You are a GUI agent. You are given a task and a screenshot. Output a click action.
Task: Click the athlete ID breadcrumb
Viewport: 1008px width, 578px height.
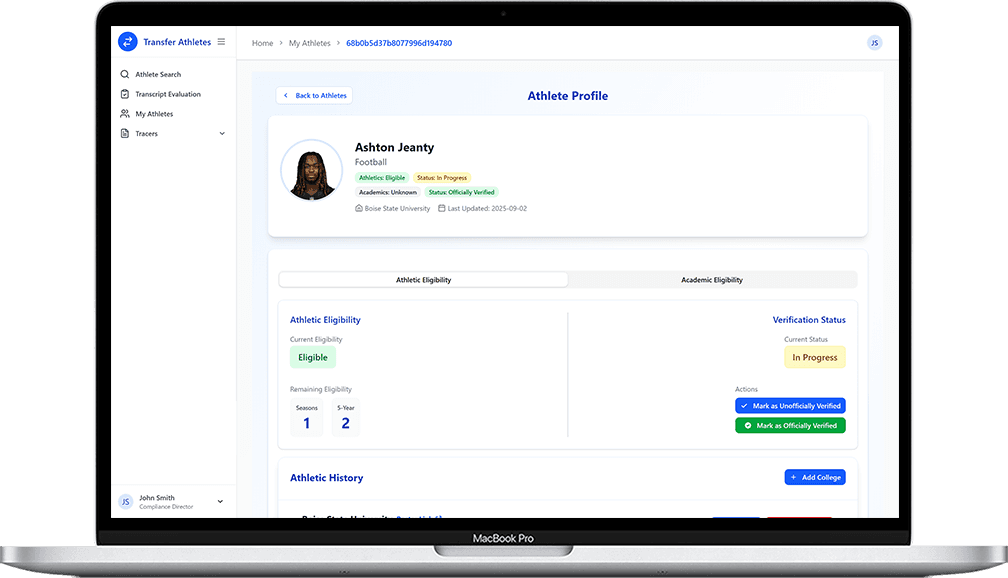(399, 43)
